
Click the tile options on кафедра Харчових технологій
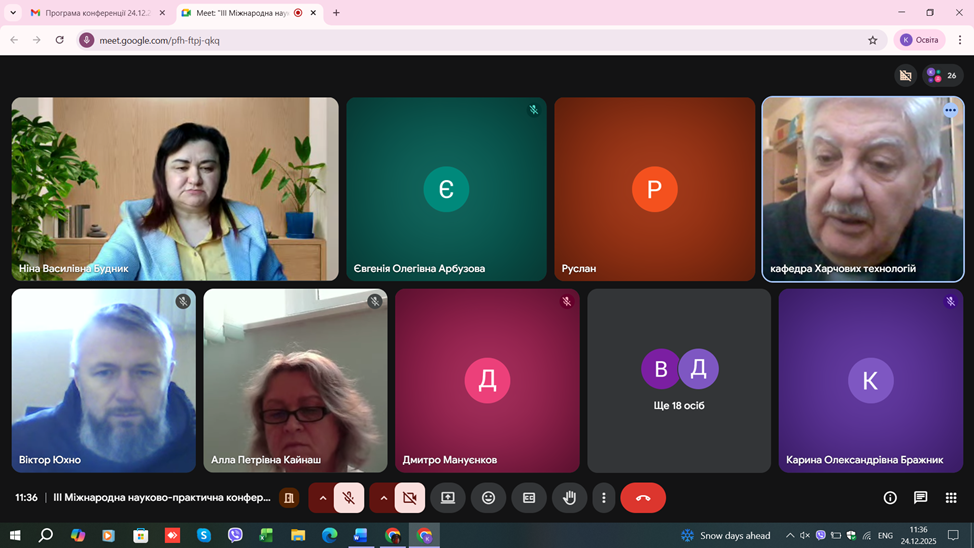[950, 110]
